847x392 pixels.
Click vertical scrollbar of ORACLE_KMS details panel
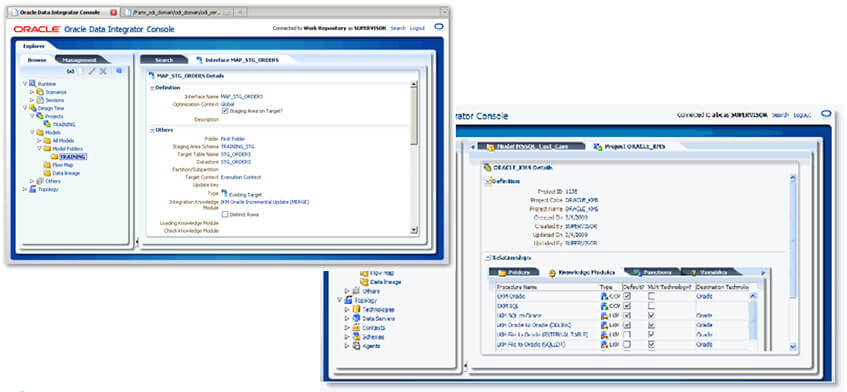pyautogui.click(x=793, y=263)
